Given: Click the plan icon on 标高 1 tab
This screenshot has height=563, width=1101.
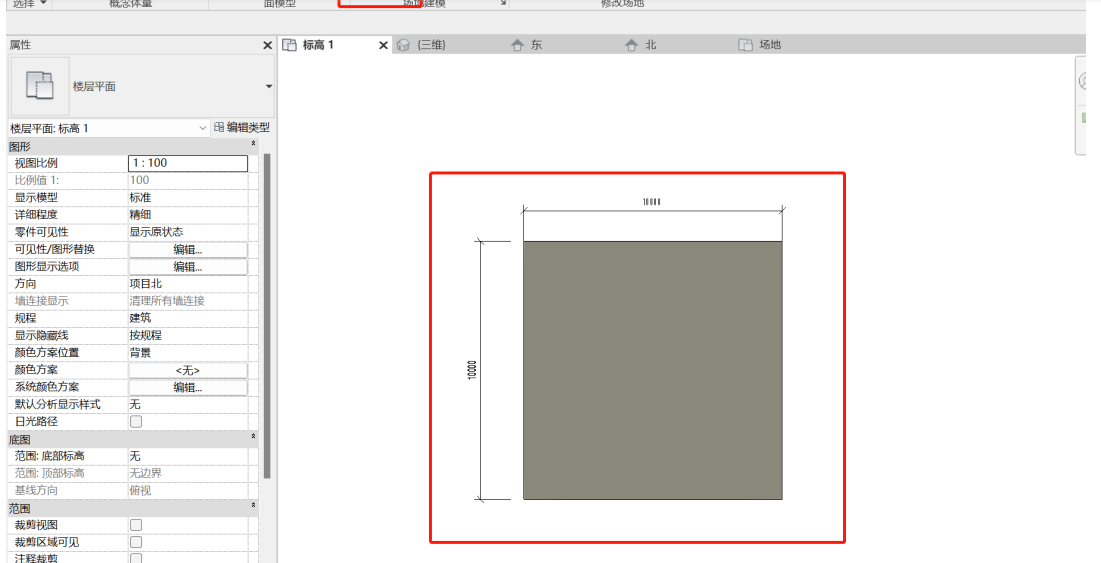Looking at the screenshot, I should click(289, 46).
